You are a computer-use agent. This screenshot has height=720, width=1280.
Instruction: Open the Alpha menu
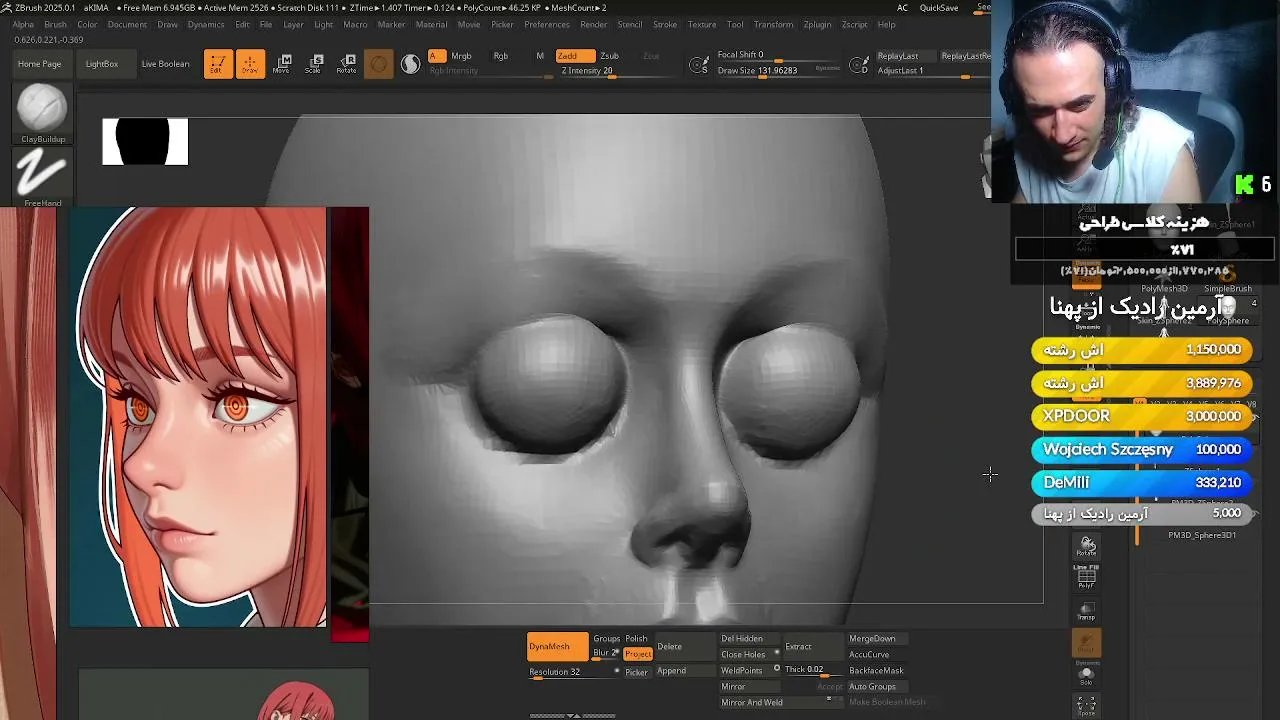point(22,24)
